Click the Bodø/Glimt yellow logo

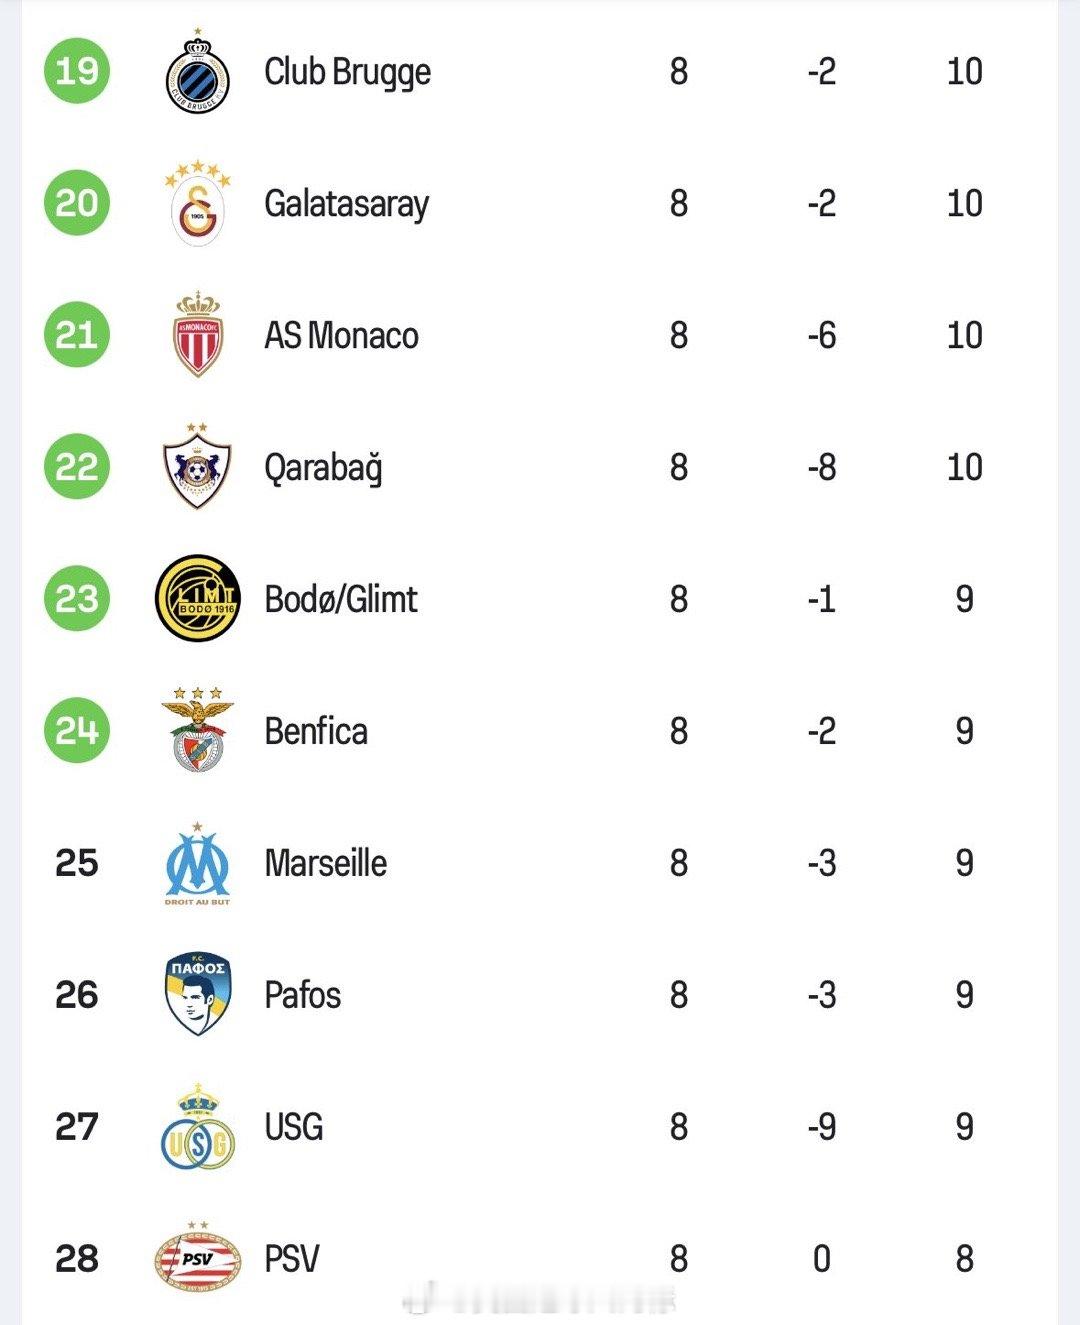[x=198, y=598]
